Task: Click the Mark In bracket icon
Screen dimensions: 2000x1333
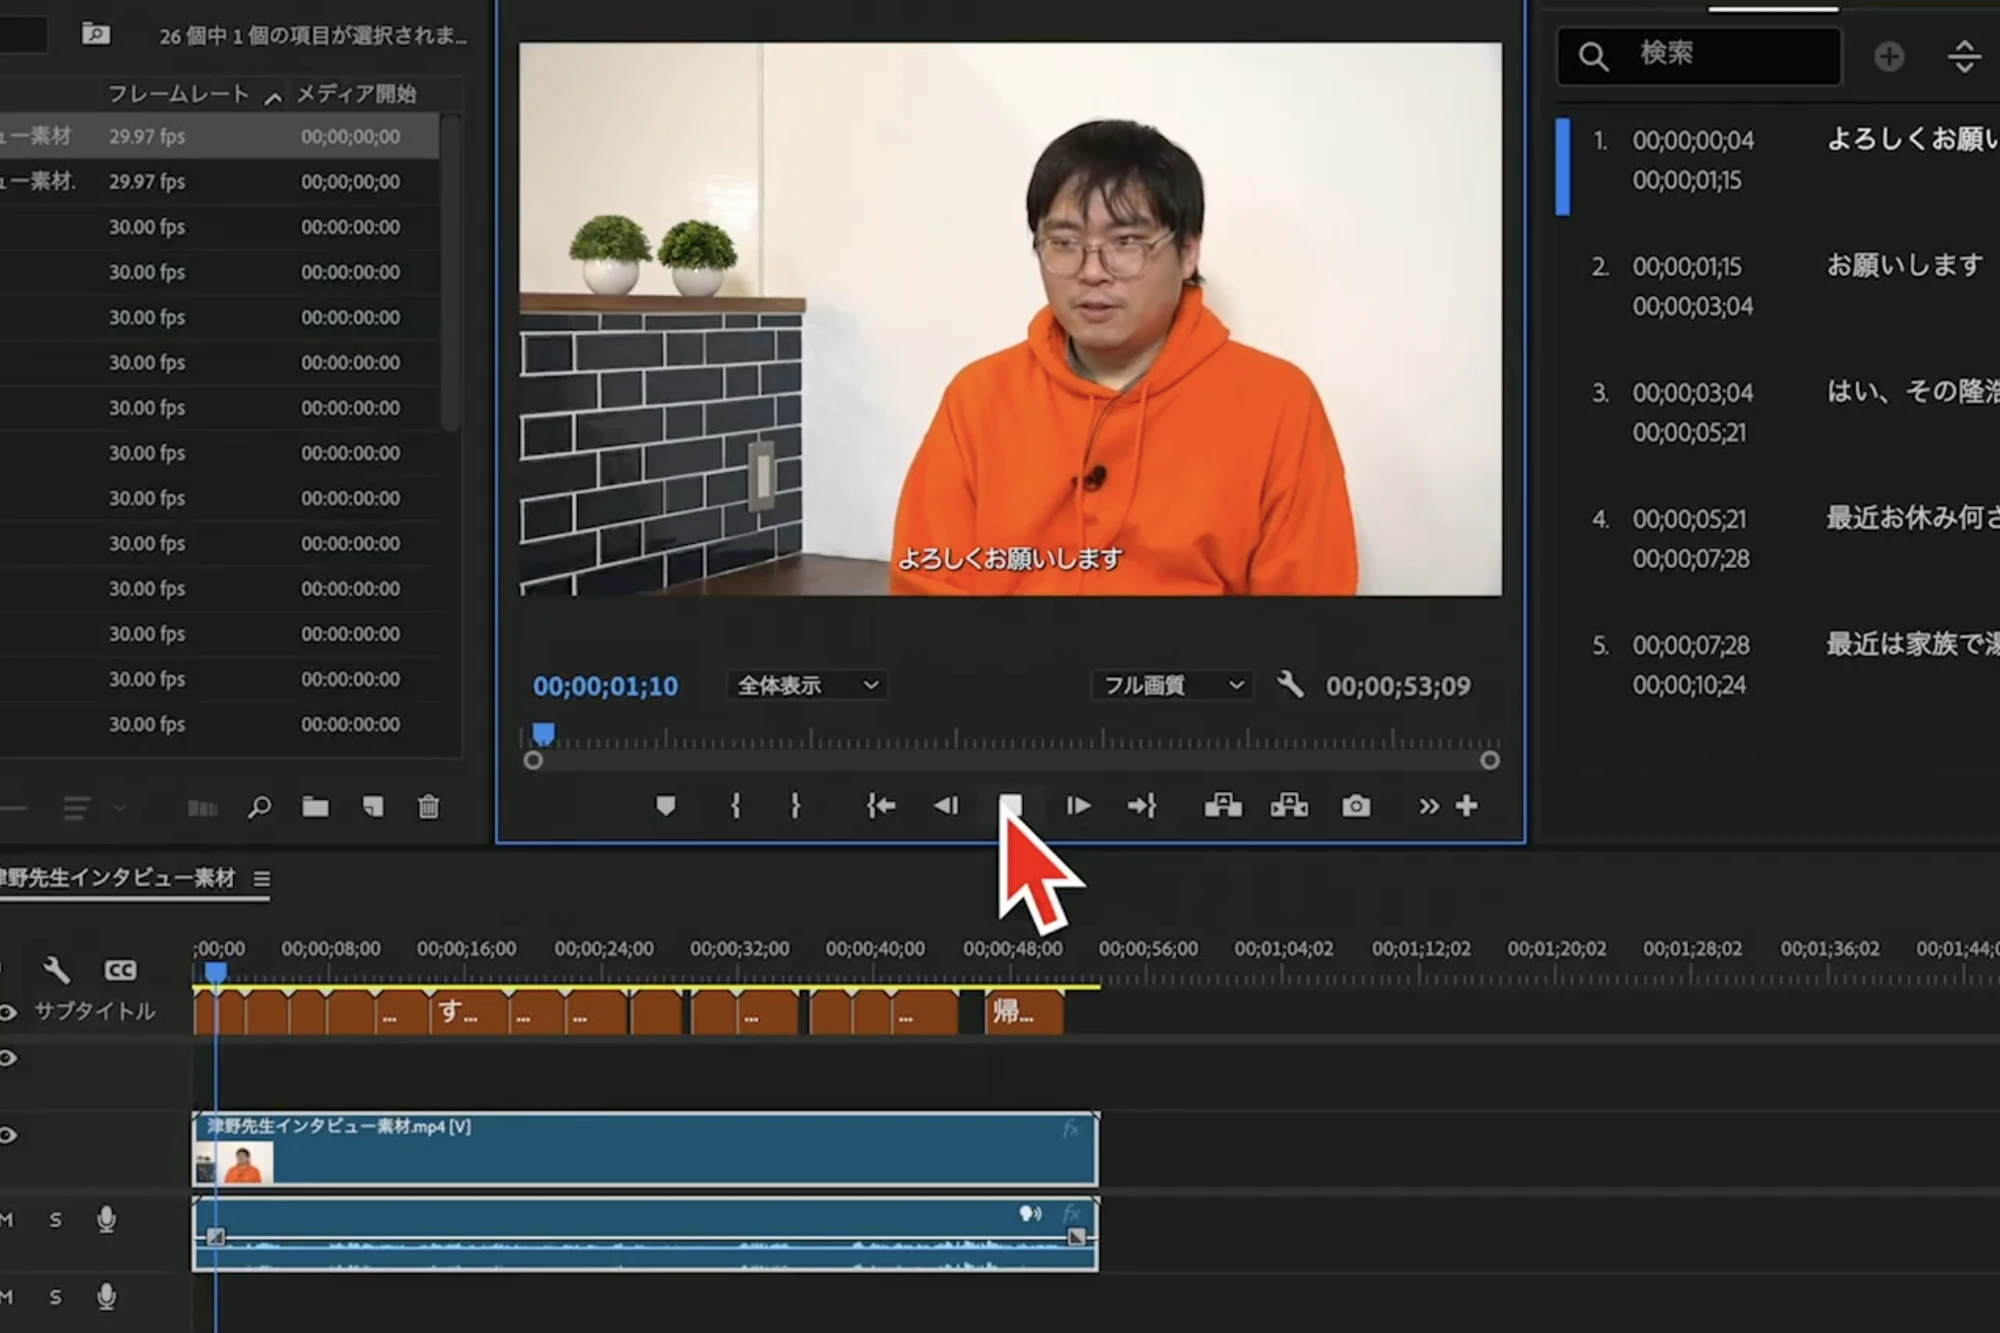Action: click(735, 806)
